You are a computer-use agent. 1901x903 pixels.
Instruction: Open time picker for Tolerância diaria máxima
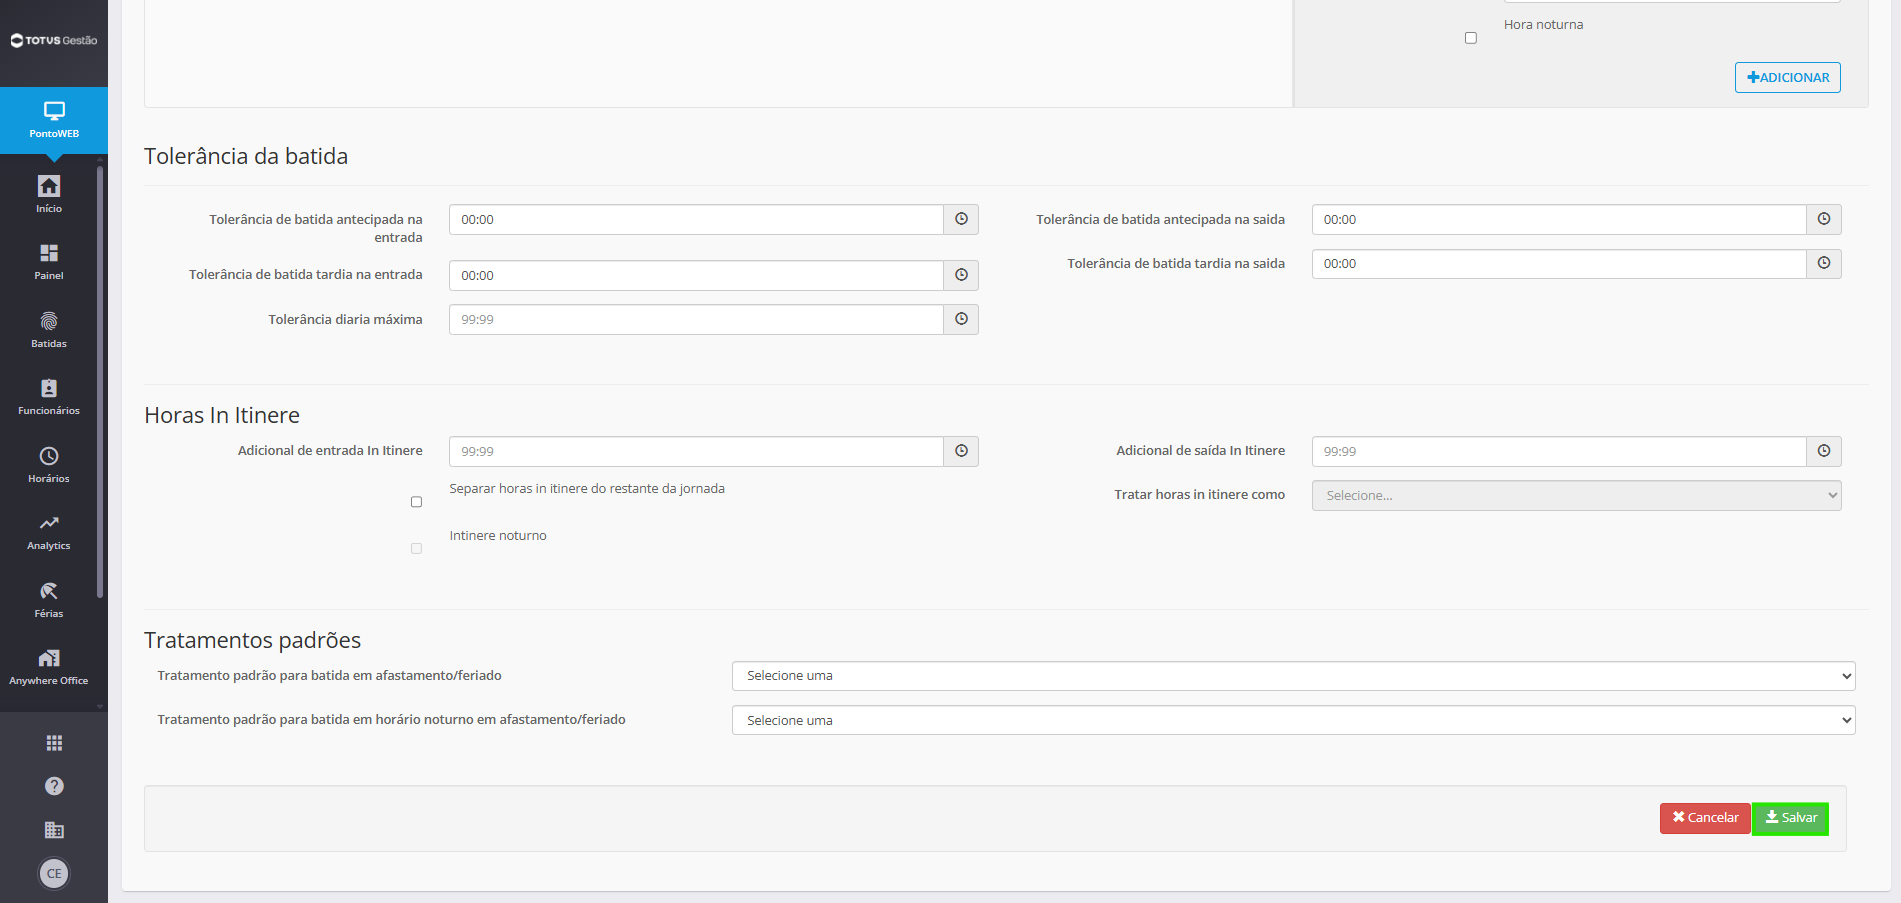(961, 320)
